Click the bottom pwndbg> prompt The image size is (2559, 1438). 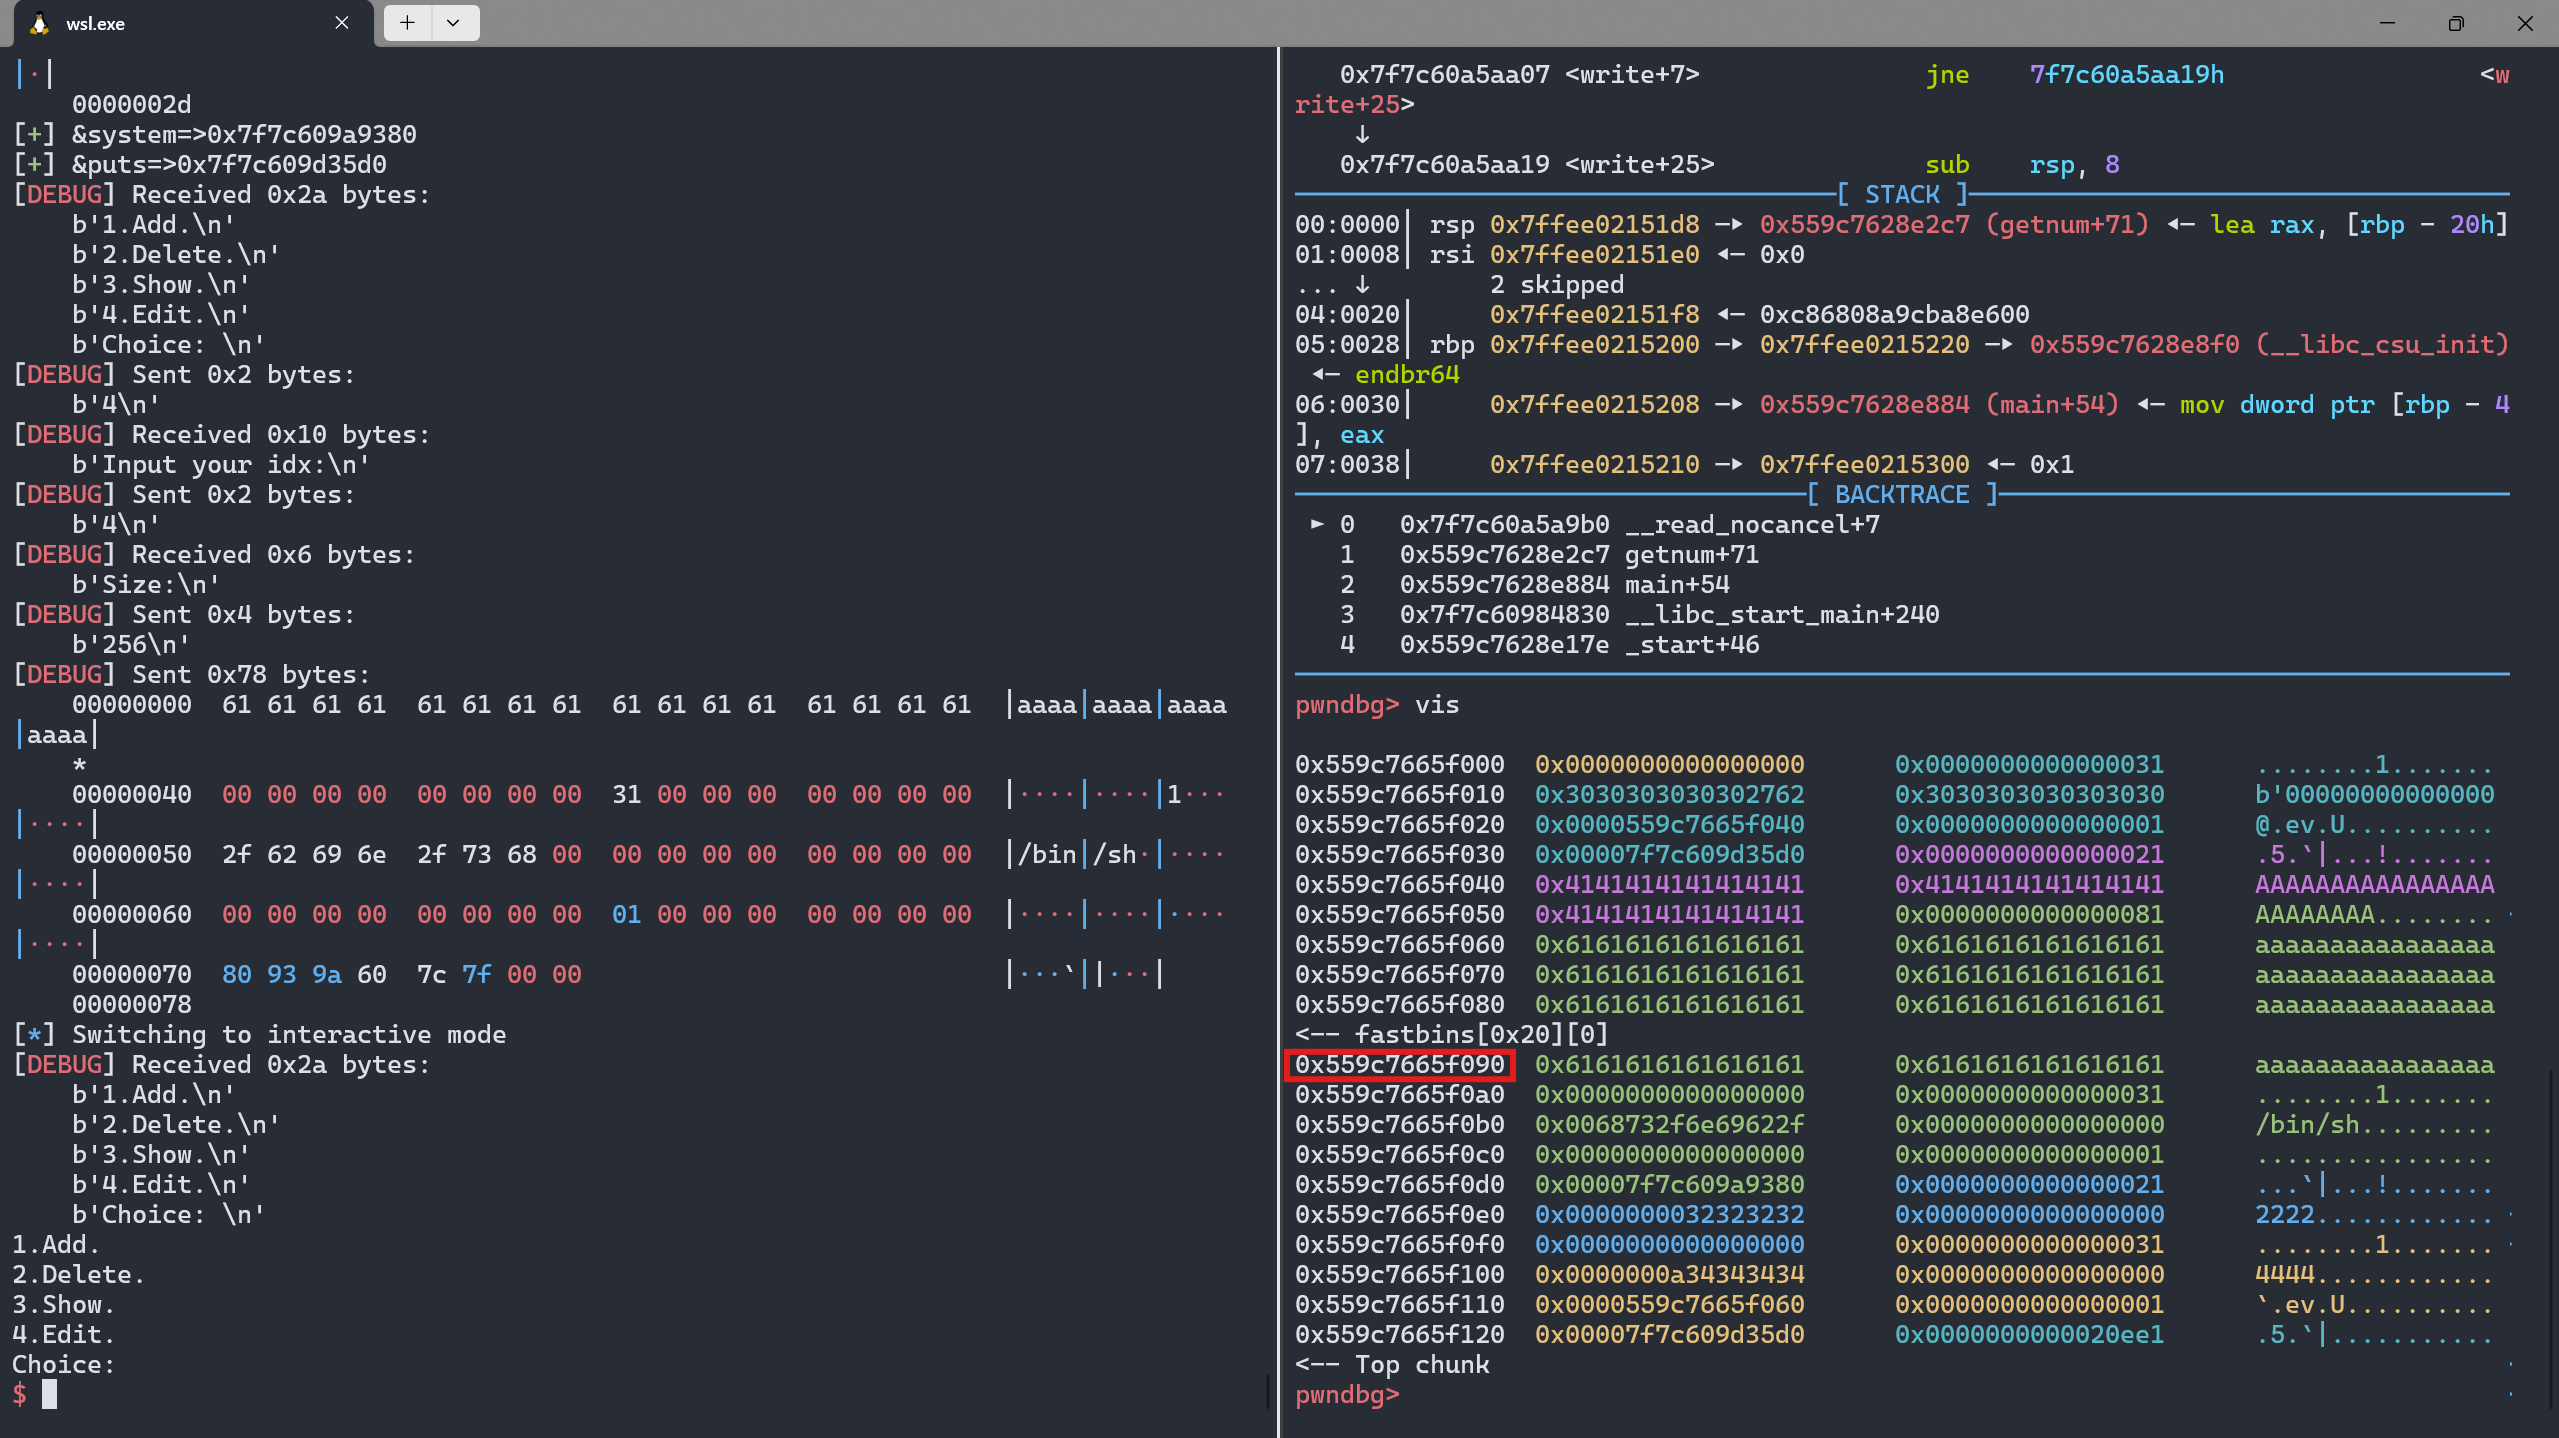[x=1347, y=1394]
